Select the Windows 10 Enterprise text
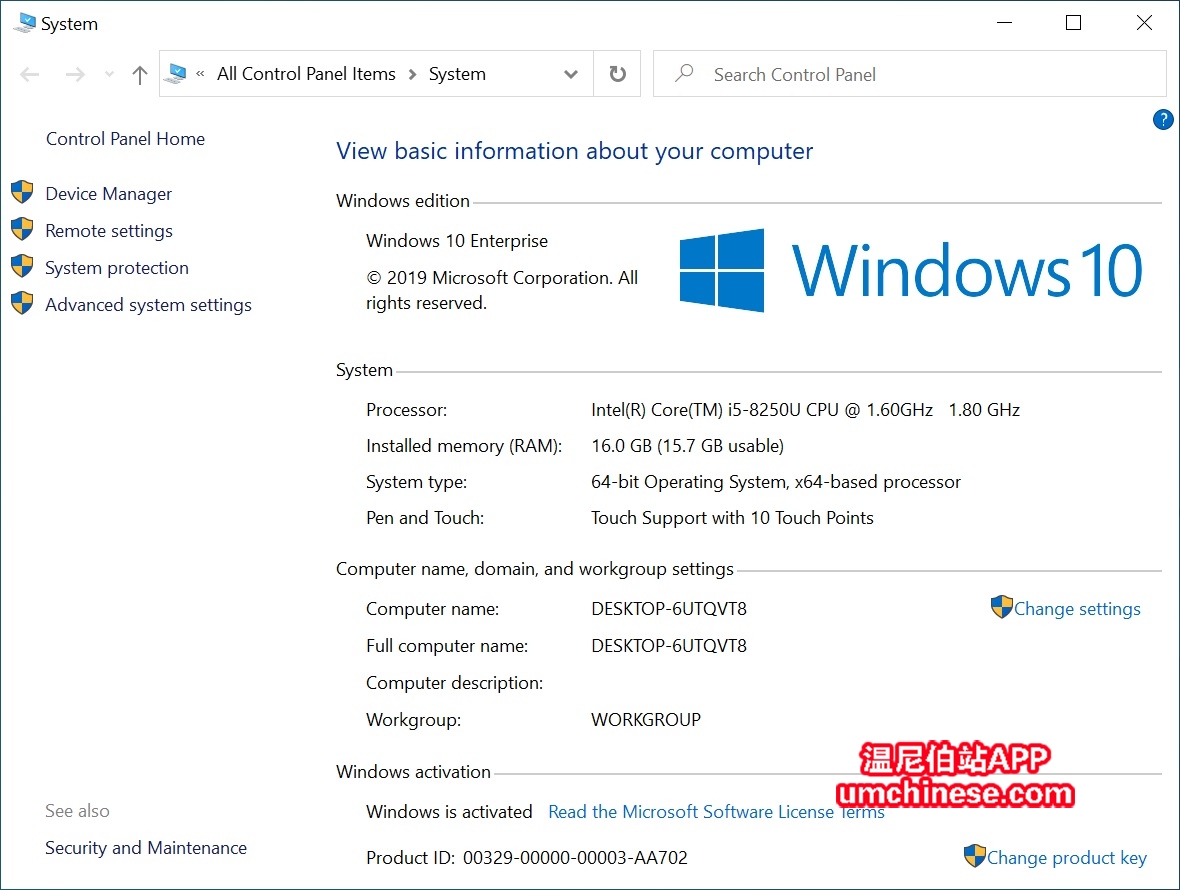 tap(457, 241)
